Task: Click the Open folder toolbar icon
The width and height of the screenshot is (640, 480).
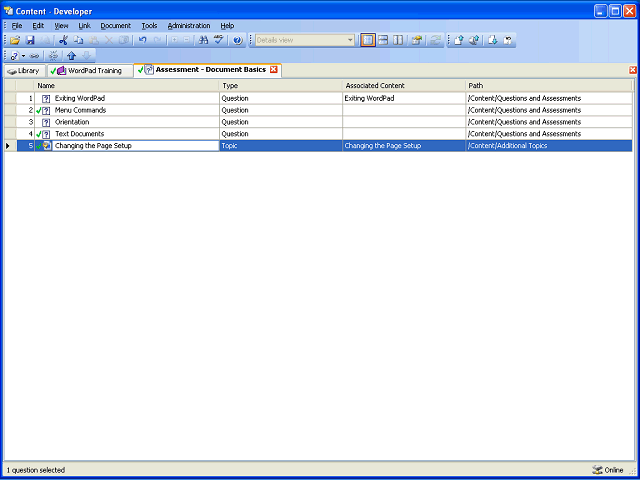Action: pyautogui.click(x=15, y=40)
